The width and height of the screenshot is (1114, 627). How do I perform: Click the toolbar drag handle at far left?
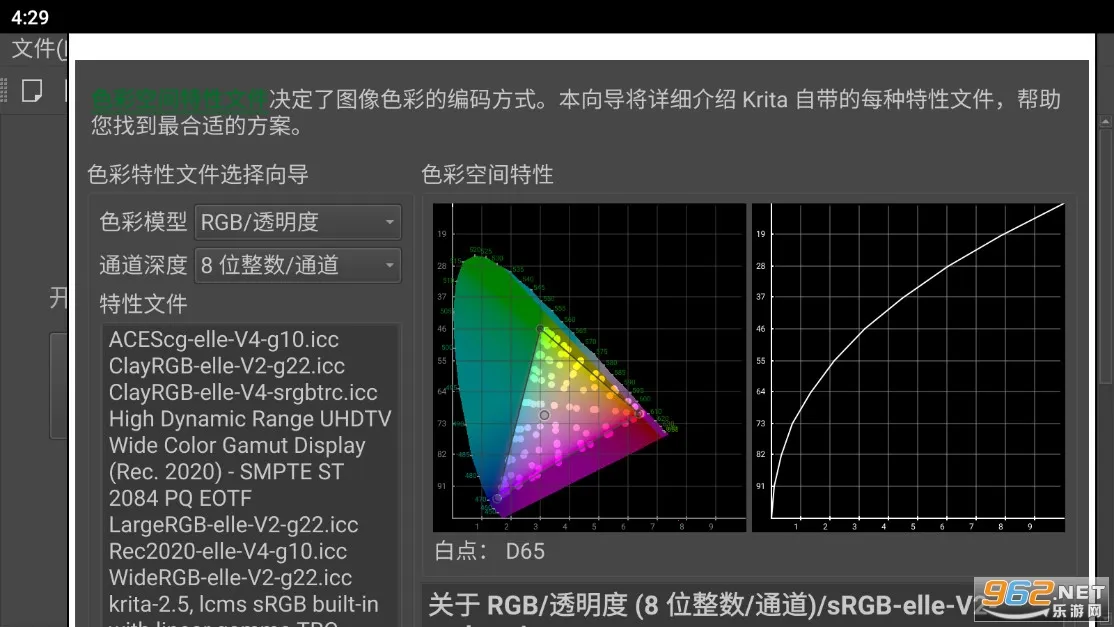pyautogui.click(x=4, y=91)
